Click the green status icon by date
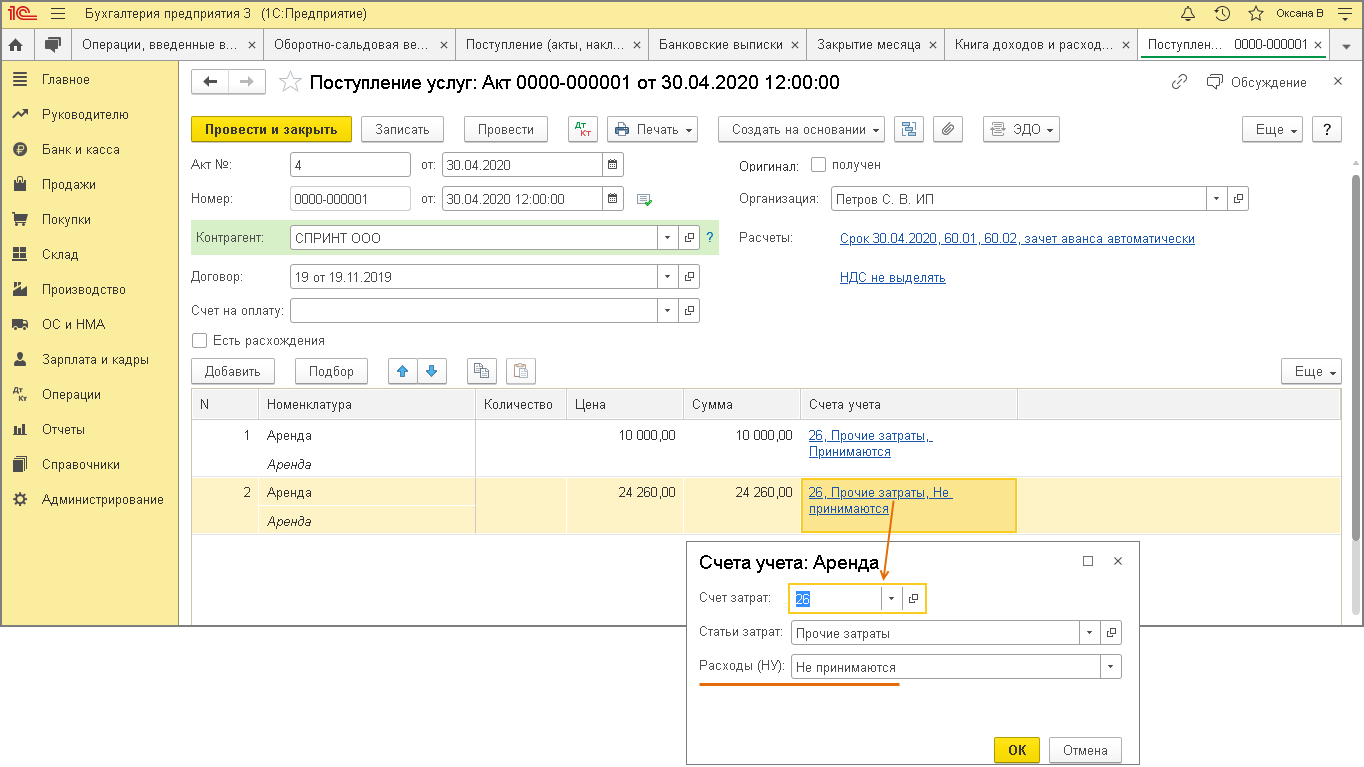 coord(644,199)
